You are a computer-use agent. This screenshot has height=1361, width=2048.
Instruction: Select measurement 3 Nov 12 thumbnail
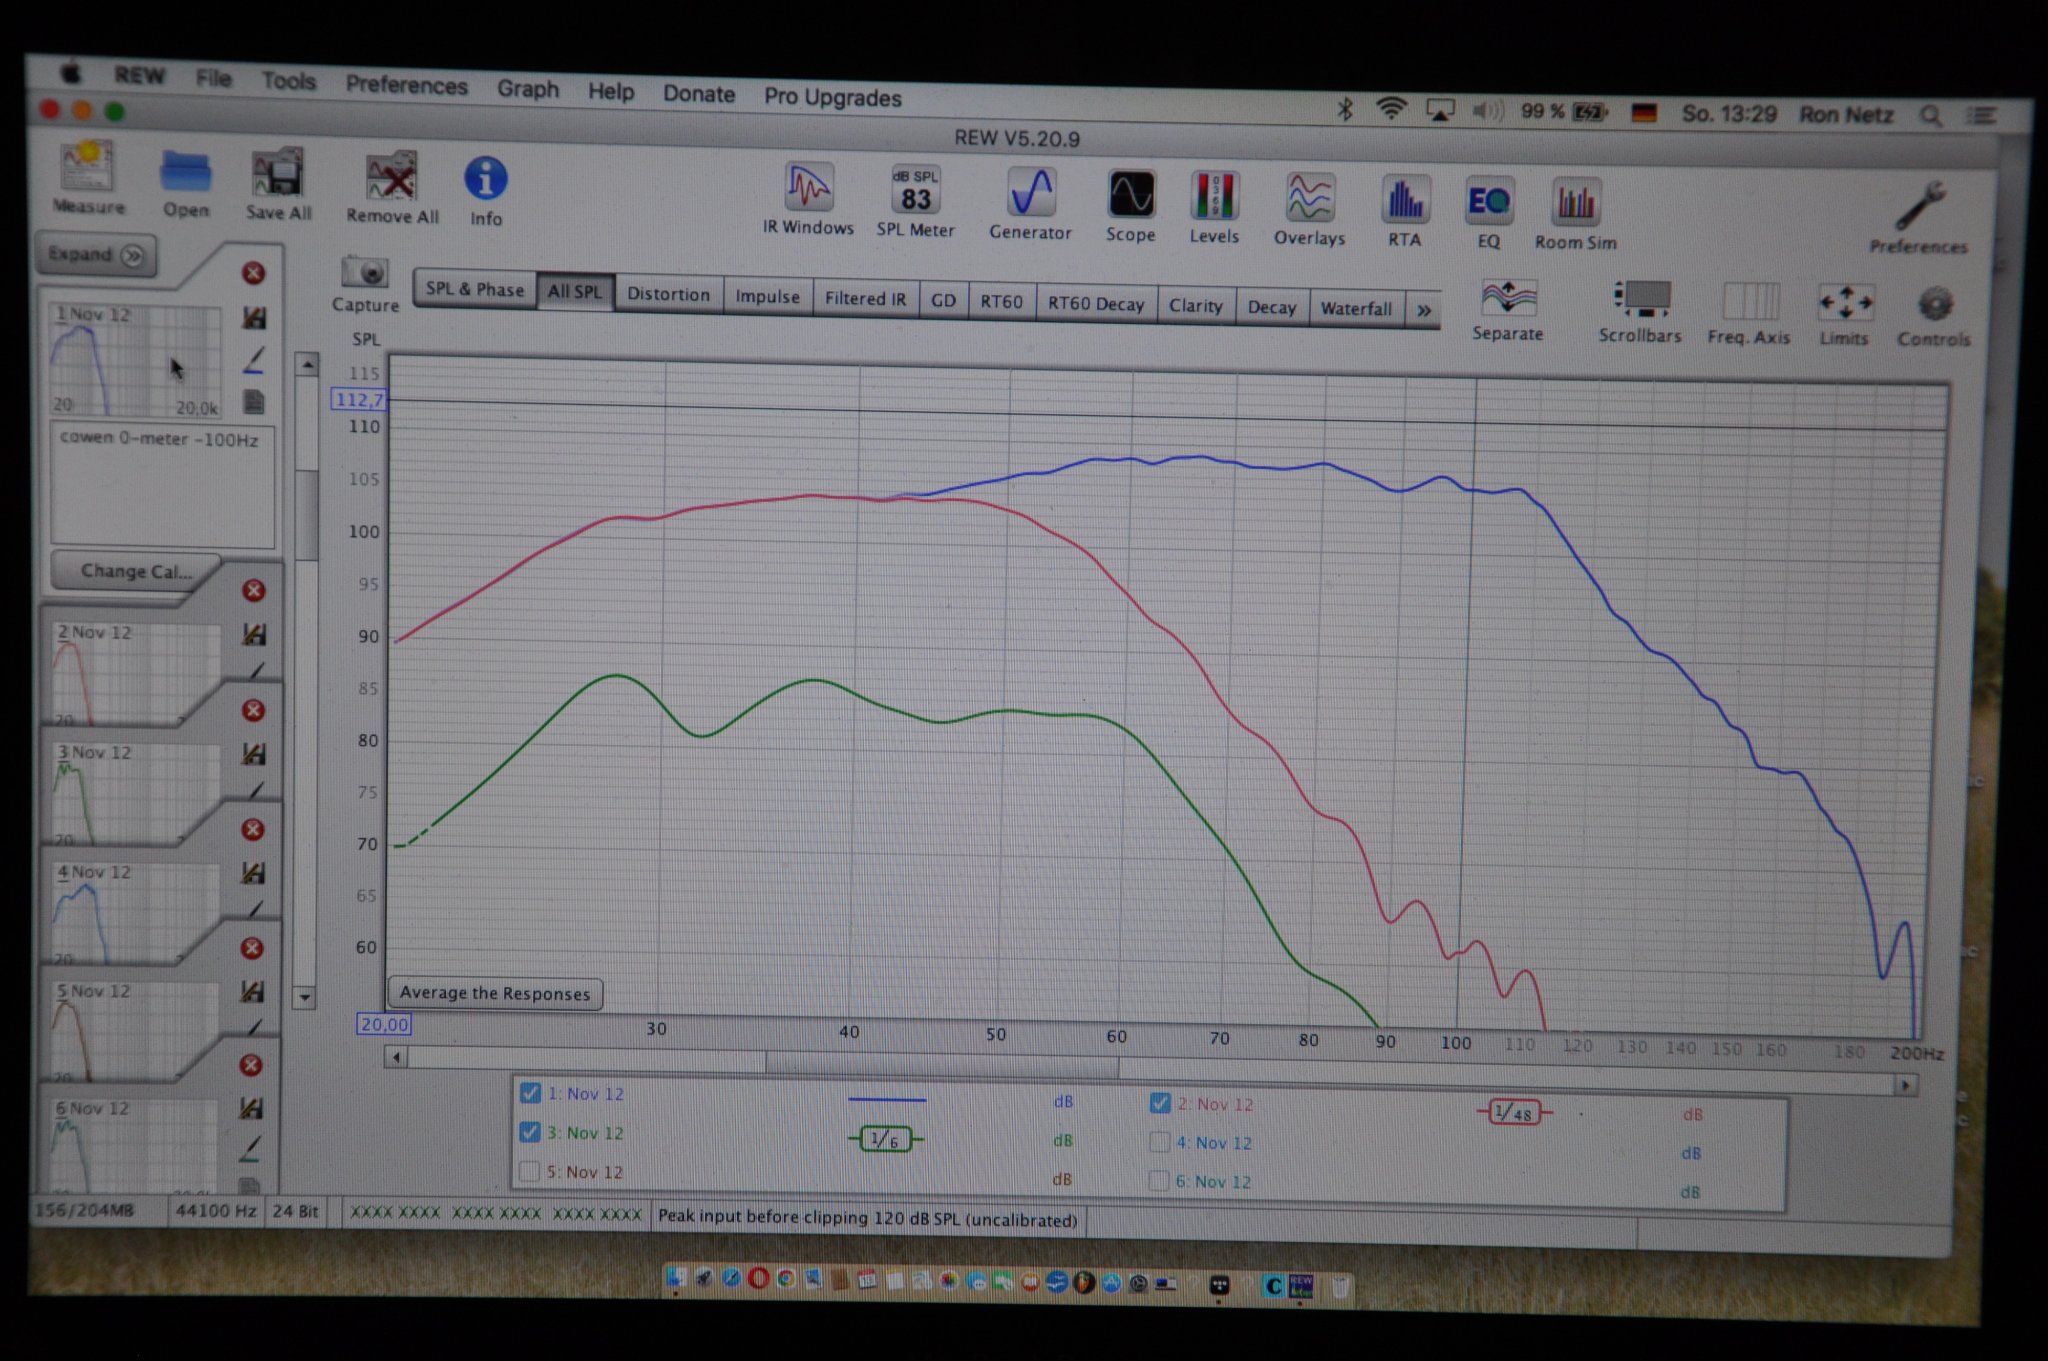(136, 793)
